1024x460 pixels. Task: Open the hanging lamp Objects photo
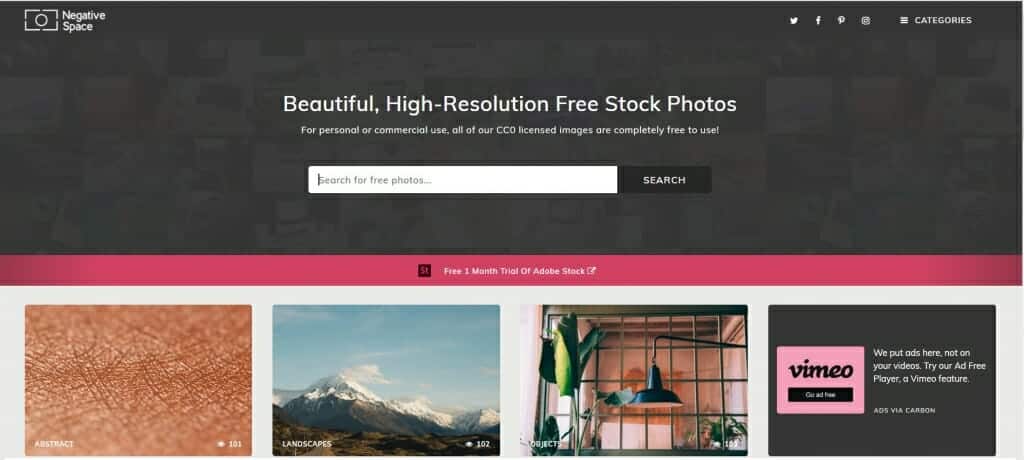coord(634,380)
